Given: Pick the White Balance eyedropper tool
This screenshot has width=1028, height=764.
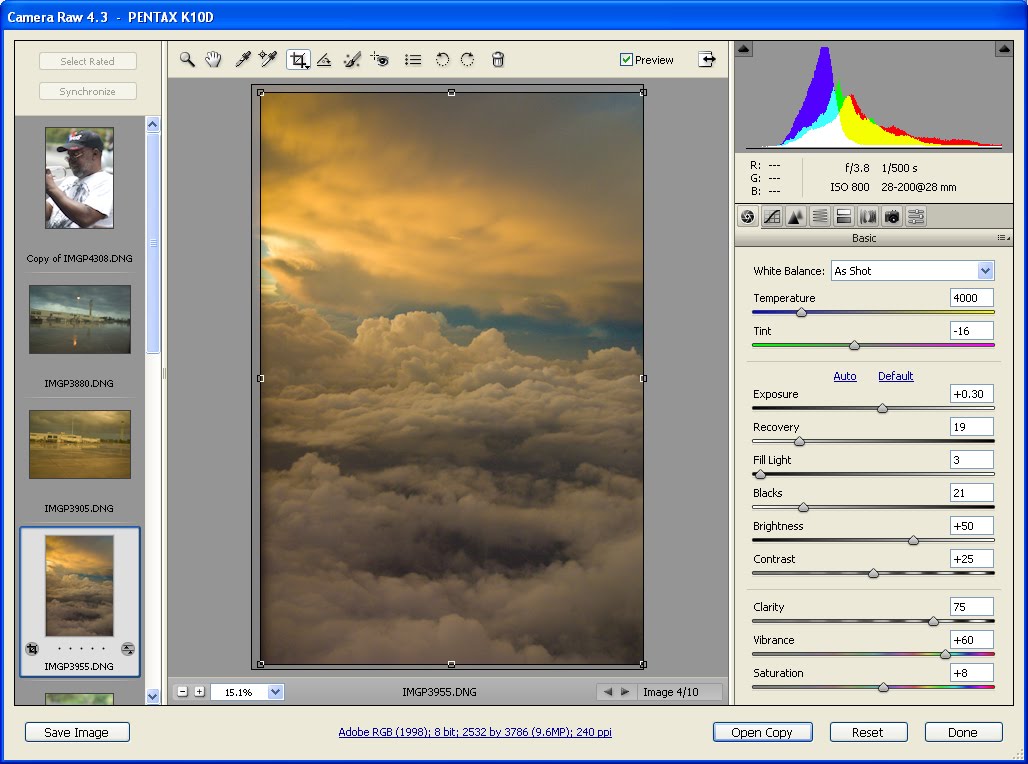Looking at the screenshot, I should click(x=243, y=60).
